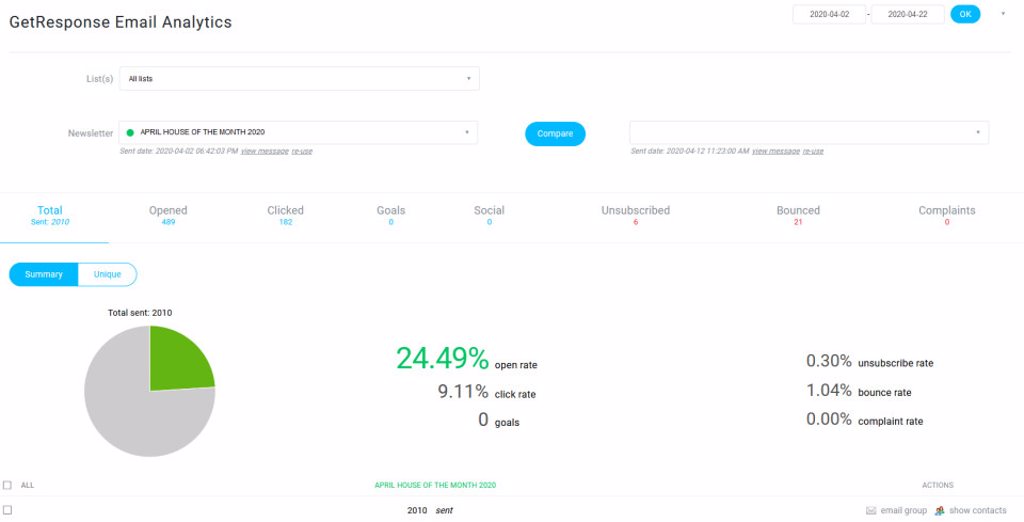Expand the small arrow next to the OK button
This screenshot has width=1024, height=522.
click(1003, 14)
